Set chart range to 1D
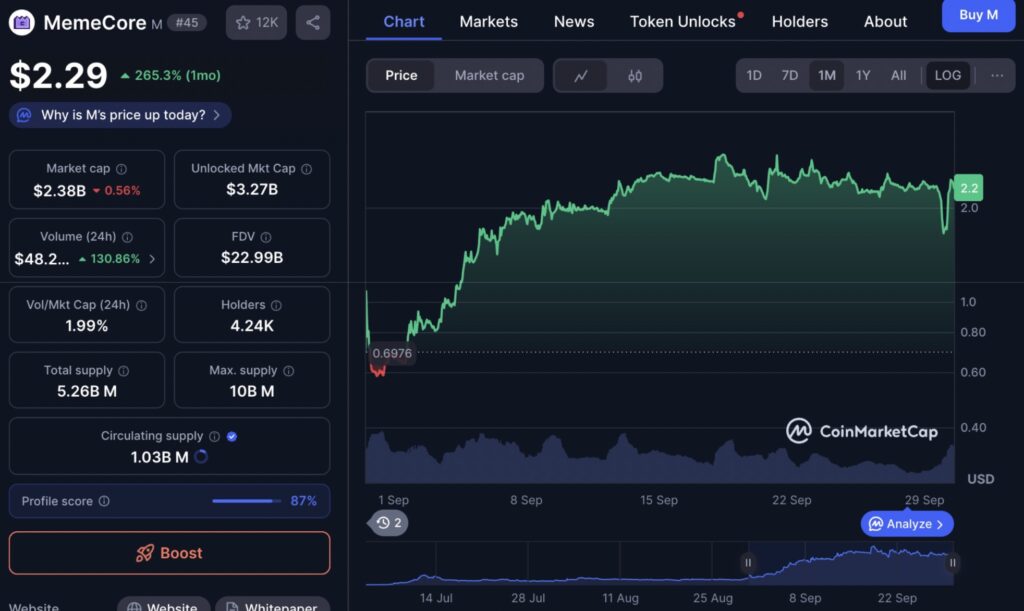 pos(754,76)
